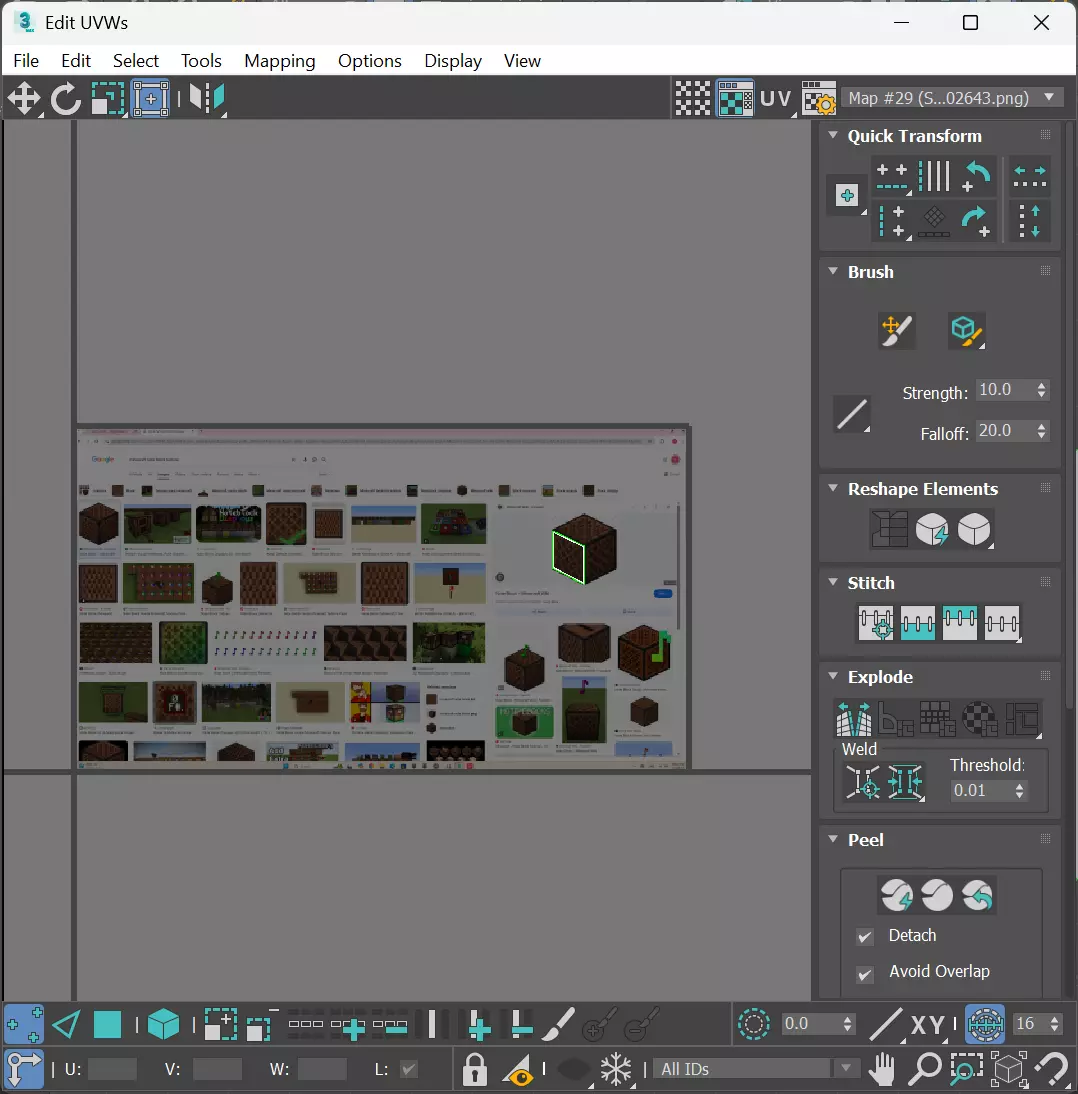Open the texture display settings icon
Image resolution: width=1078 pixels, height=1094 pixels.
tap(818, 98)
